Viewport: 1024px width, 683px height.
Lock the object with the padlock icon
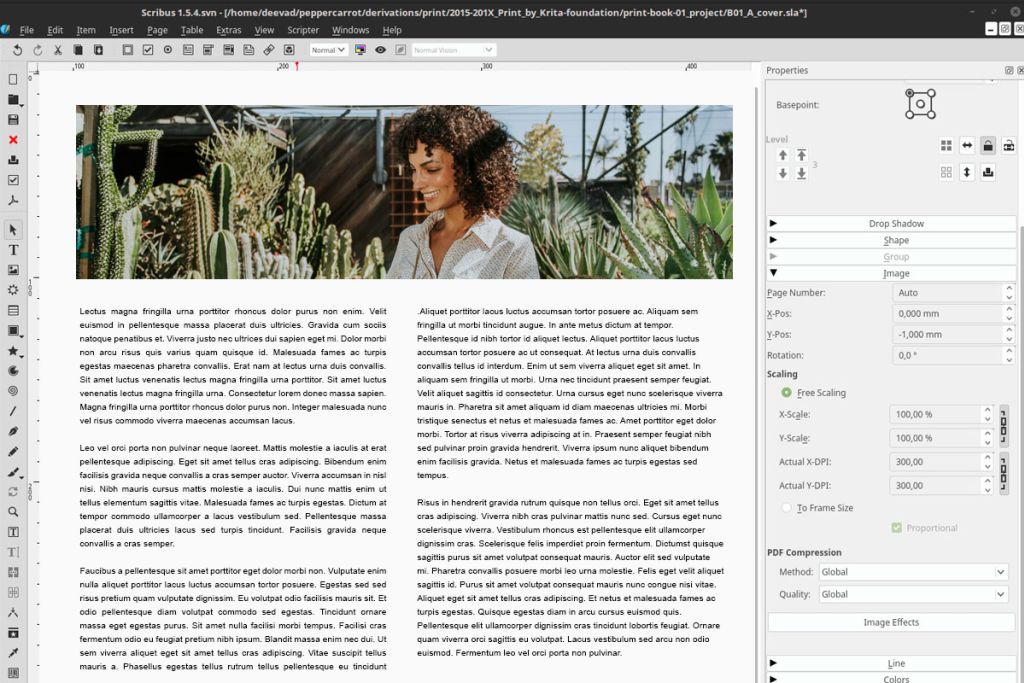tap(988, 145)
